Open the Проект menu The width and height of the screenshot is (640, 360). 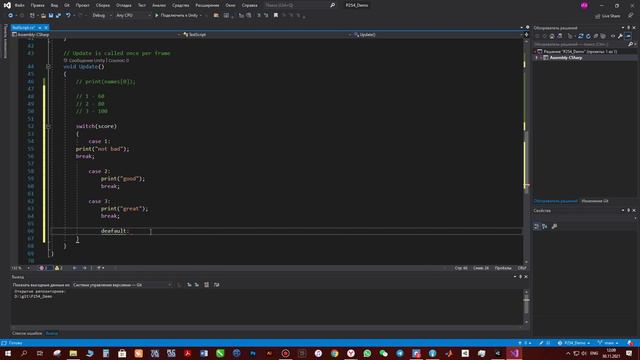82,5
